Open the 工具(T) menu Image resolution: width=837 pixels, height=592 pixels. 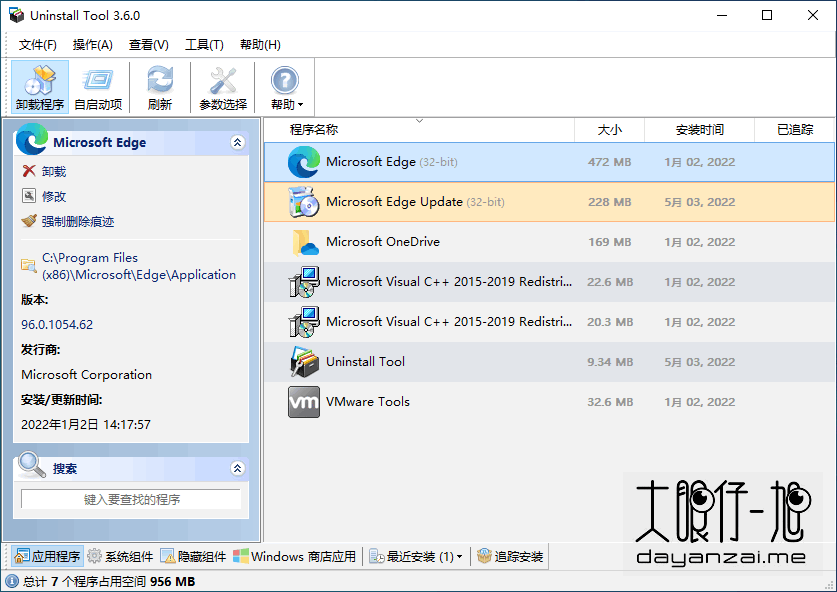204,45
